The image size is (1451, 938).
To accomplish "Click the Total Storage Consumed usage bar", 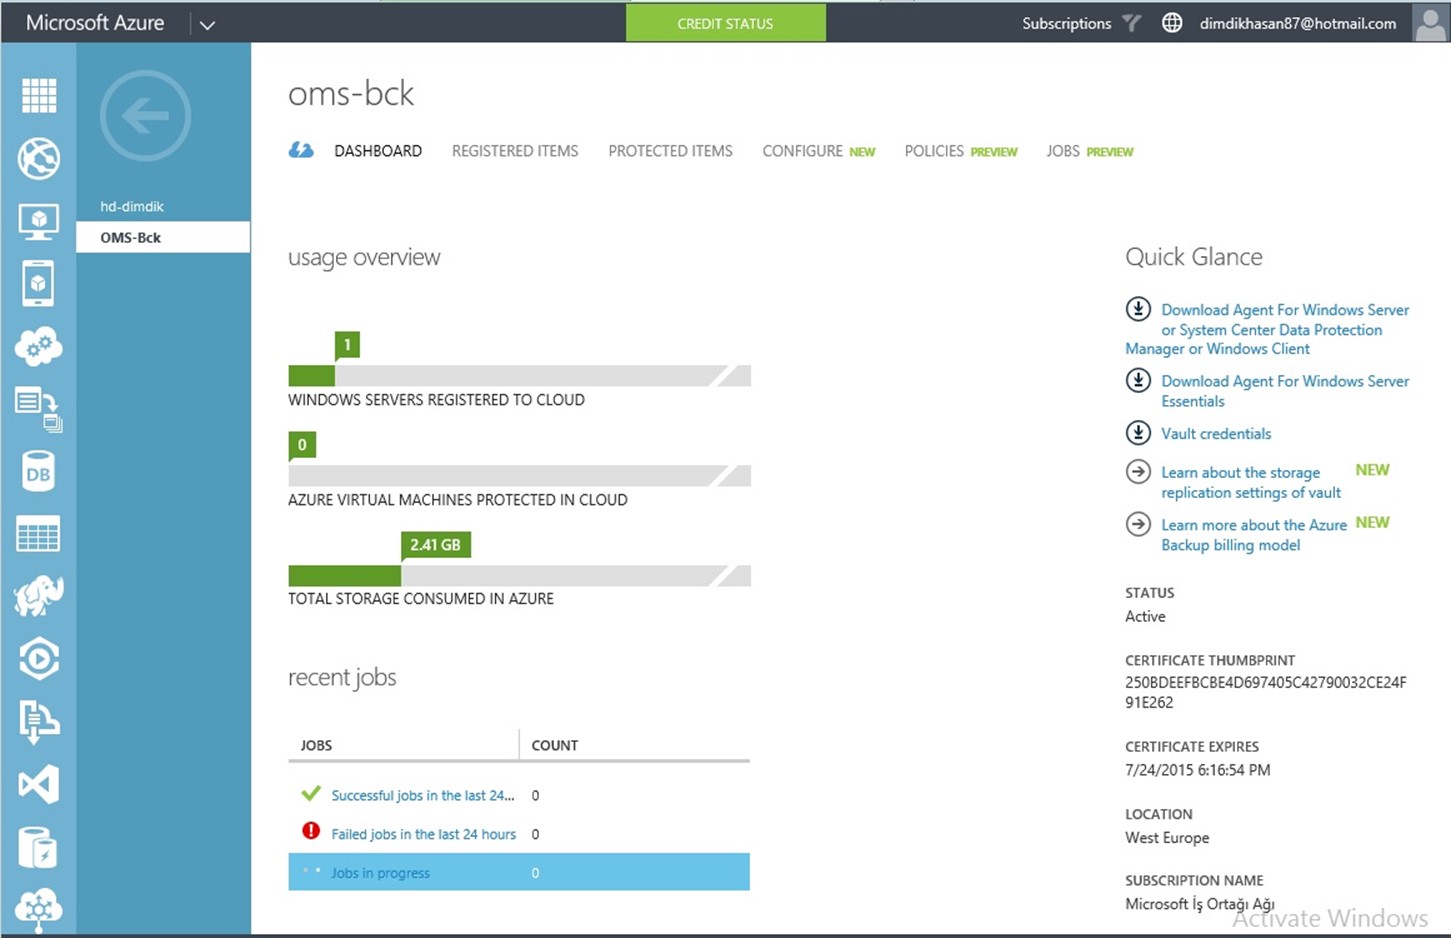I will pyautogui.click(x=519, y=576).
